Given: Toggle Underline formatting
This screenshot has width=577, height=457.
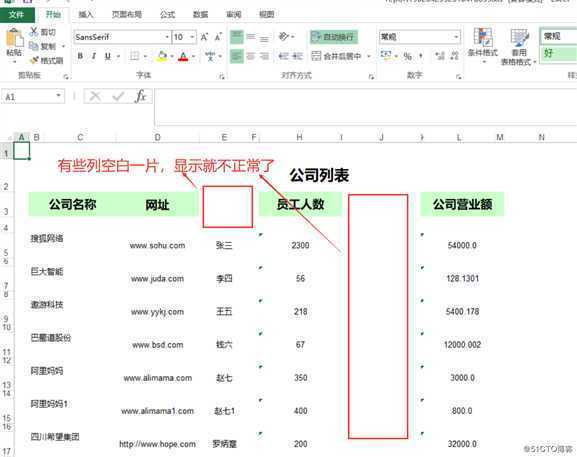Looking at the screenshot, I should 107,56.
